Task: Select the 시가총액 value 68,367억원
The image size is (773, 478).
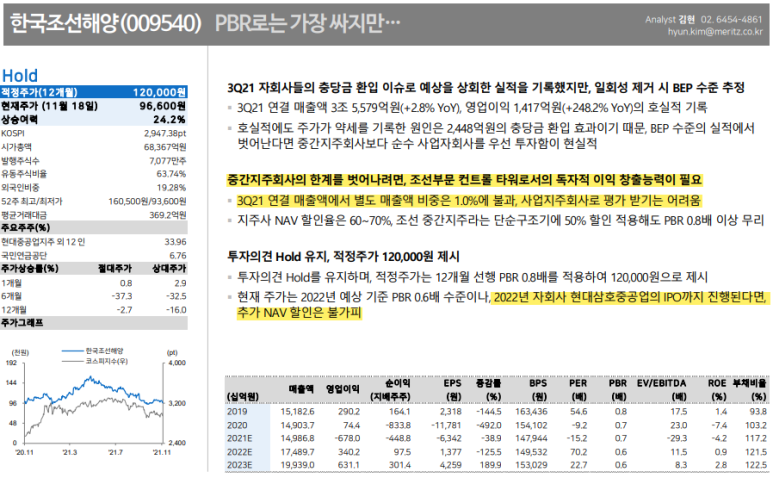Action: [165, 147]
